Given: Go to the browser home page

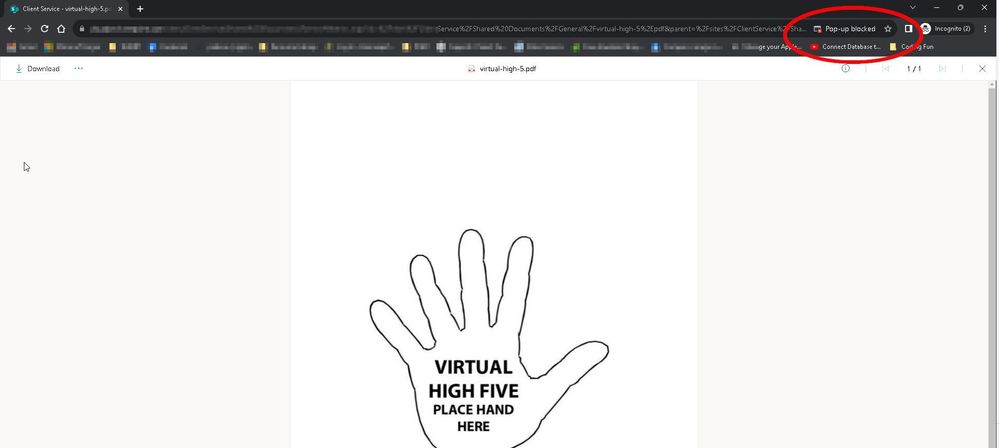Looking at the screenshot, I should (x=61, y=29).
